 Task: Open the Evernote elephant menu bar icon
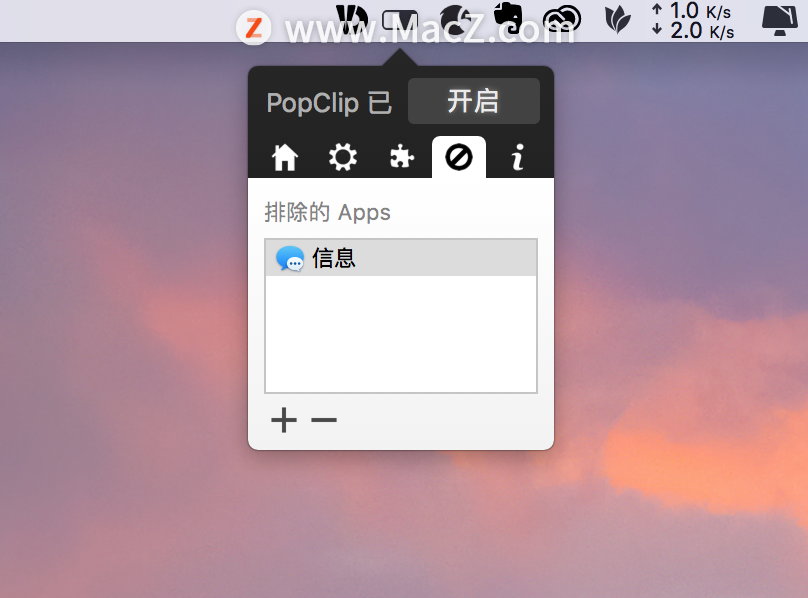coord(508,19)
